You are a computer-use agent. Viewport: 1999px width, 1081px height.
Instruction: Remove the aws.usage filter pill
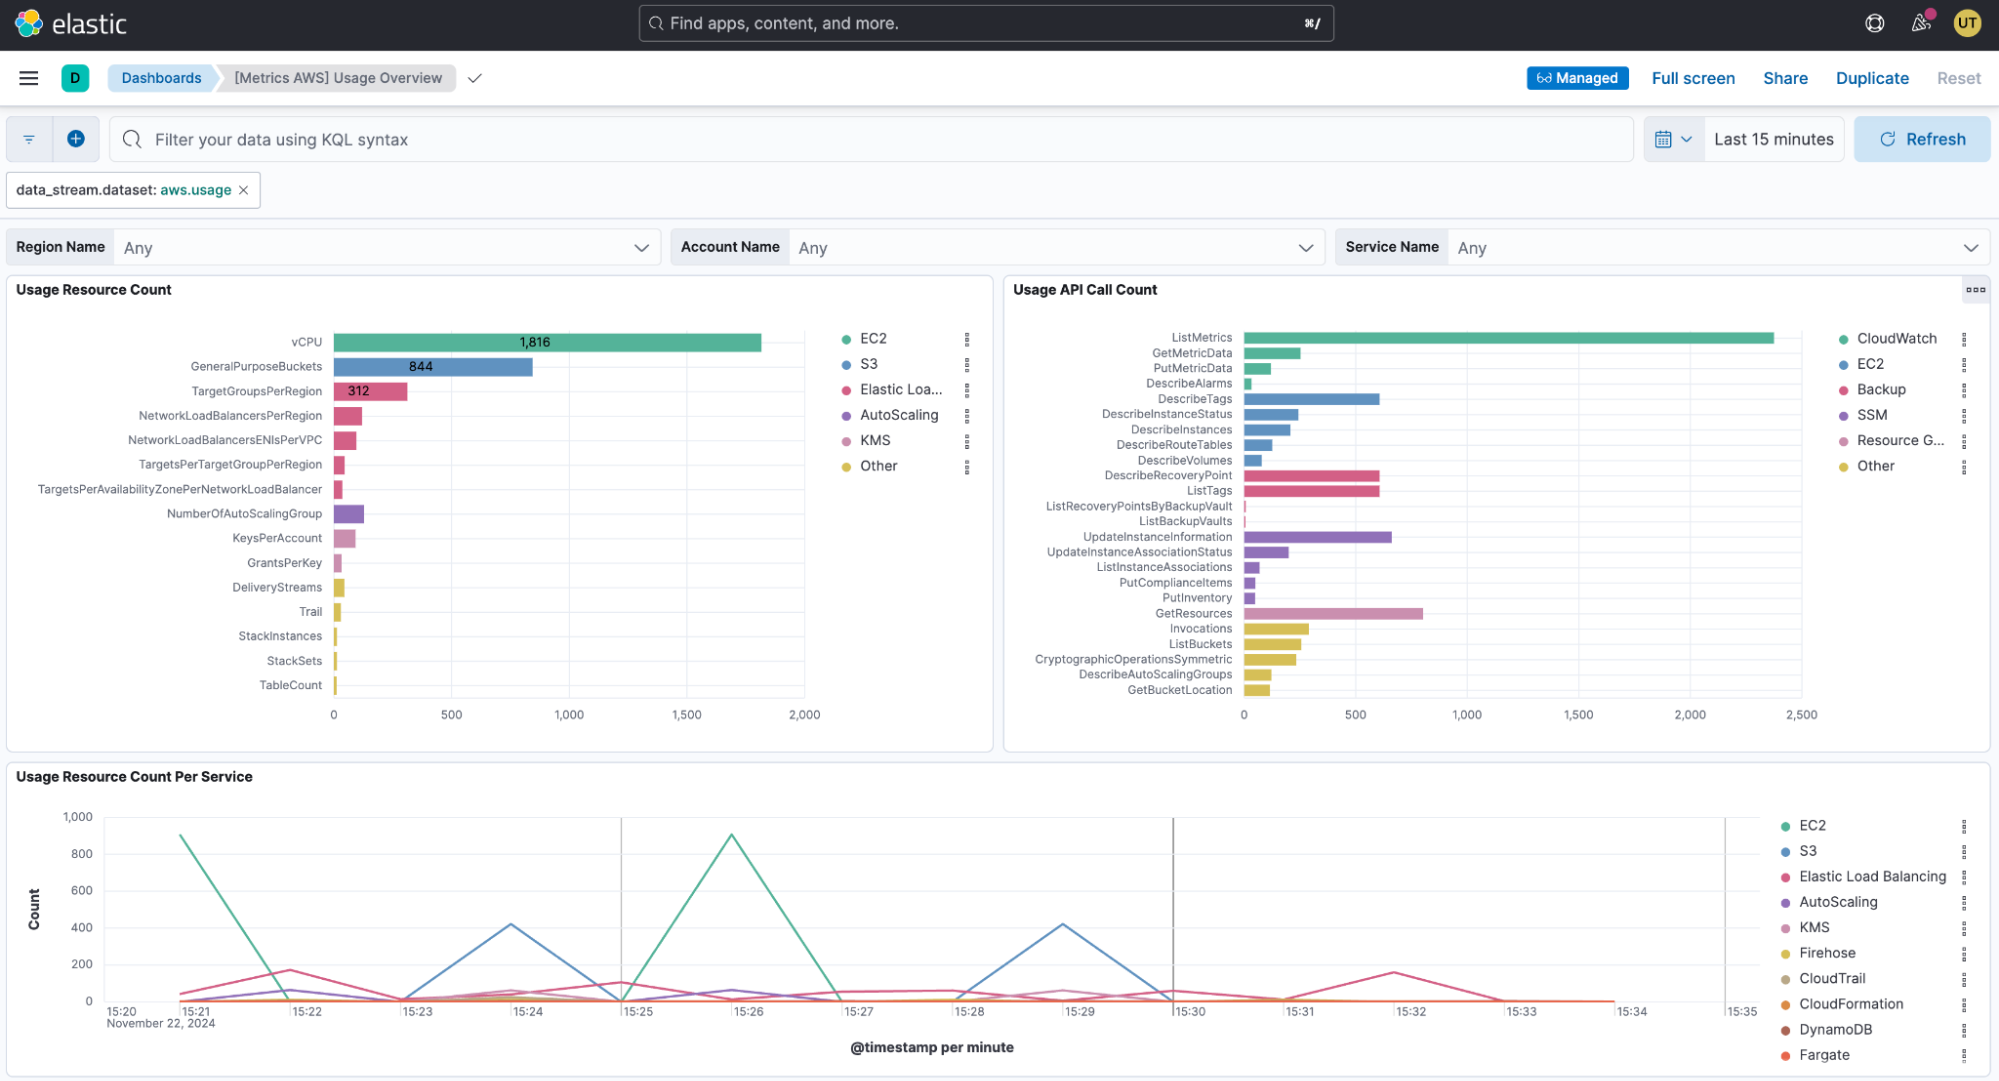click(x=243, y=190)
